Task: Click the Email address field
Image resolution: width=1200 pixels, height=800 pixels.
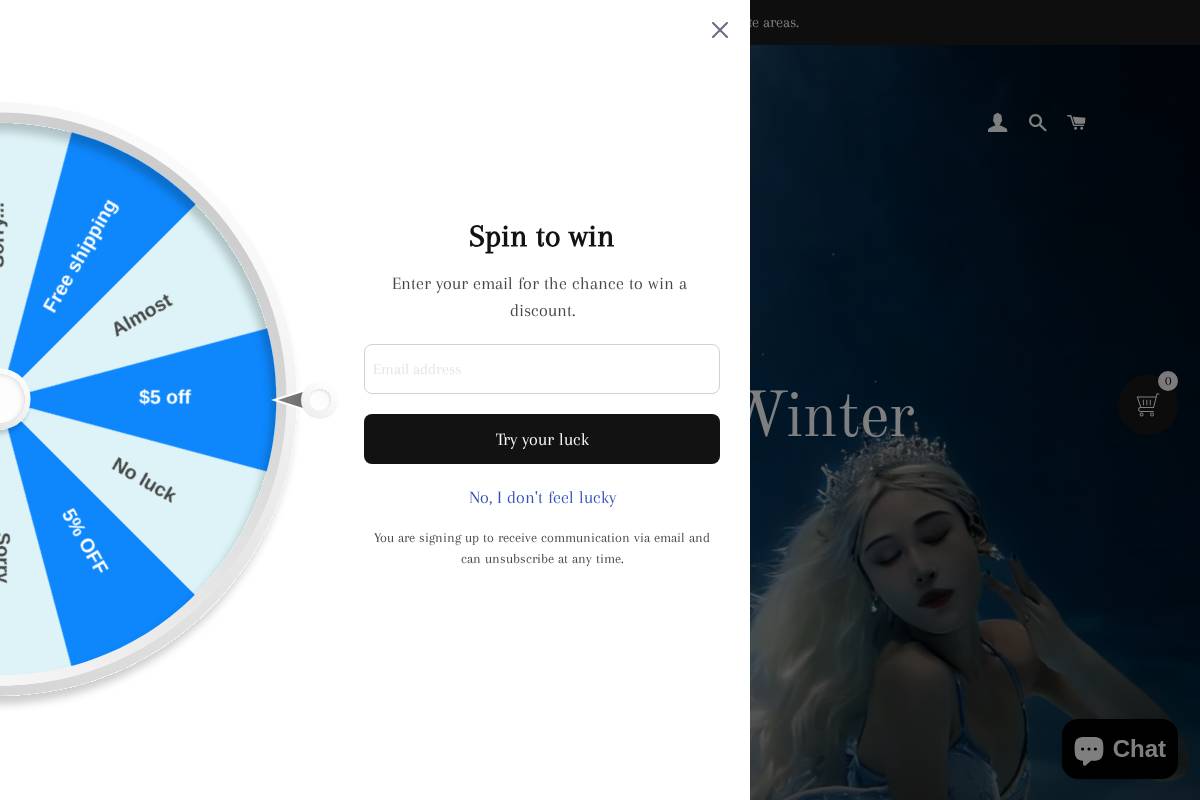Action: coord(542,369)
